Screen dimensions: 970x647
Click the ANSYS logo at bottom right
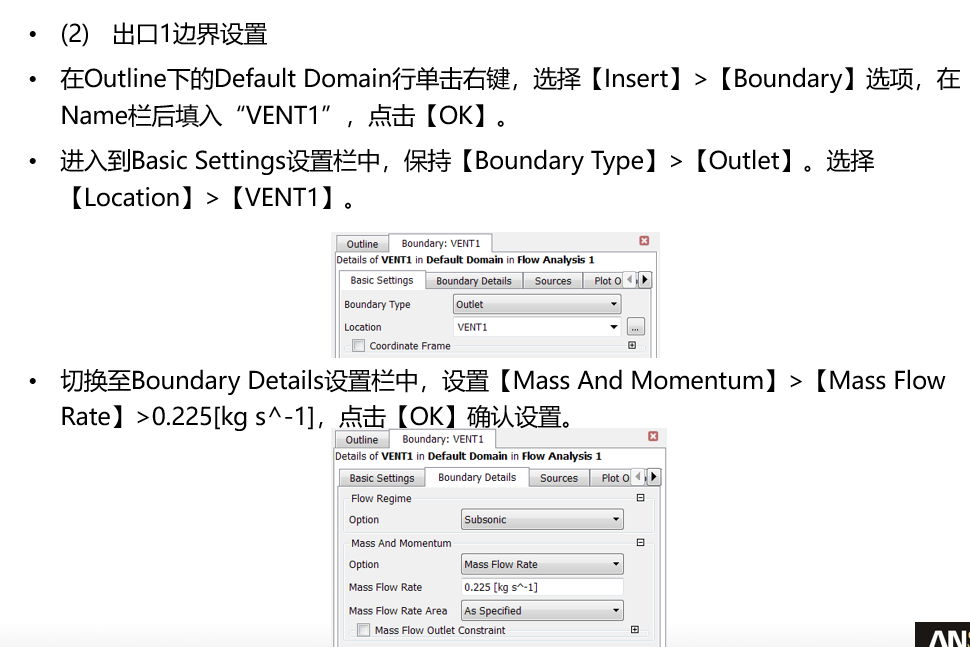click(944, 636)
